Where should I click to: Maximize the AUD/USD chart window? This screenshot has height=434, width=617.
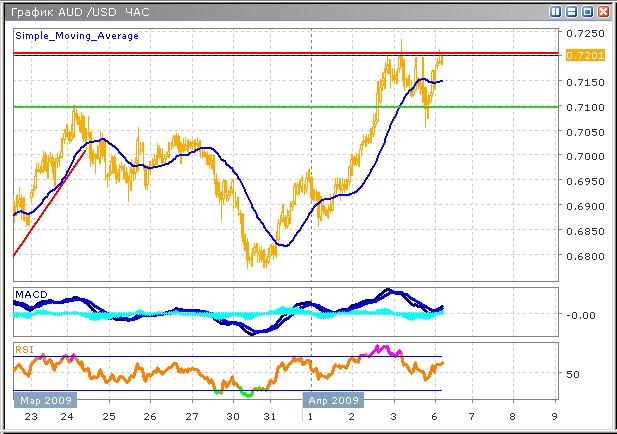click(x=588, y=11)
